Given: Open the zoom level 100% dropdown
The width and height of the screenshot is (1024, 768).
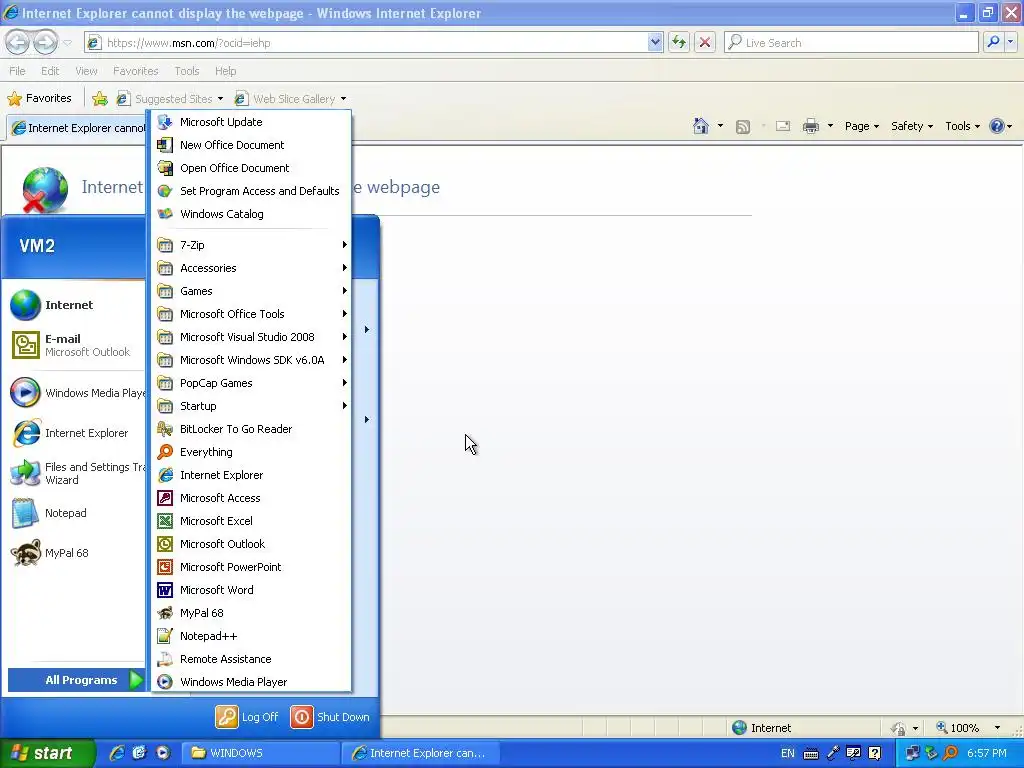Looking at the screenshot, I should coord(997,728).
